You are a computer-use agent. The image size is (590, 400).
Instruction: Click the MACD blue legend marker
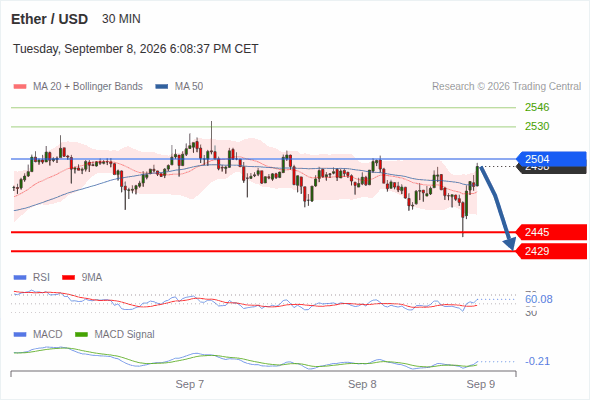[20, 335]
